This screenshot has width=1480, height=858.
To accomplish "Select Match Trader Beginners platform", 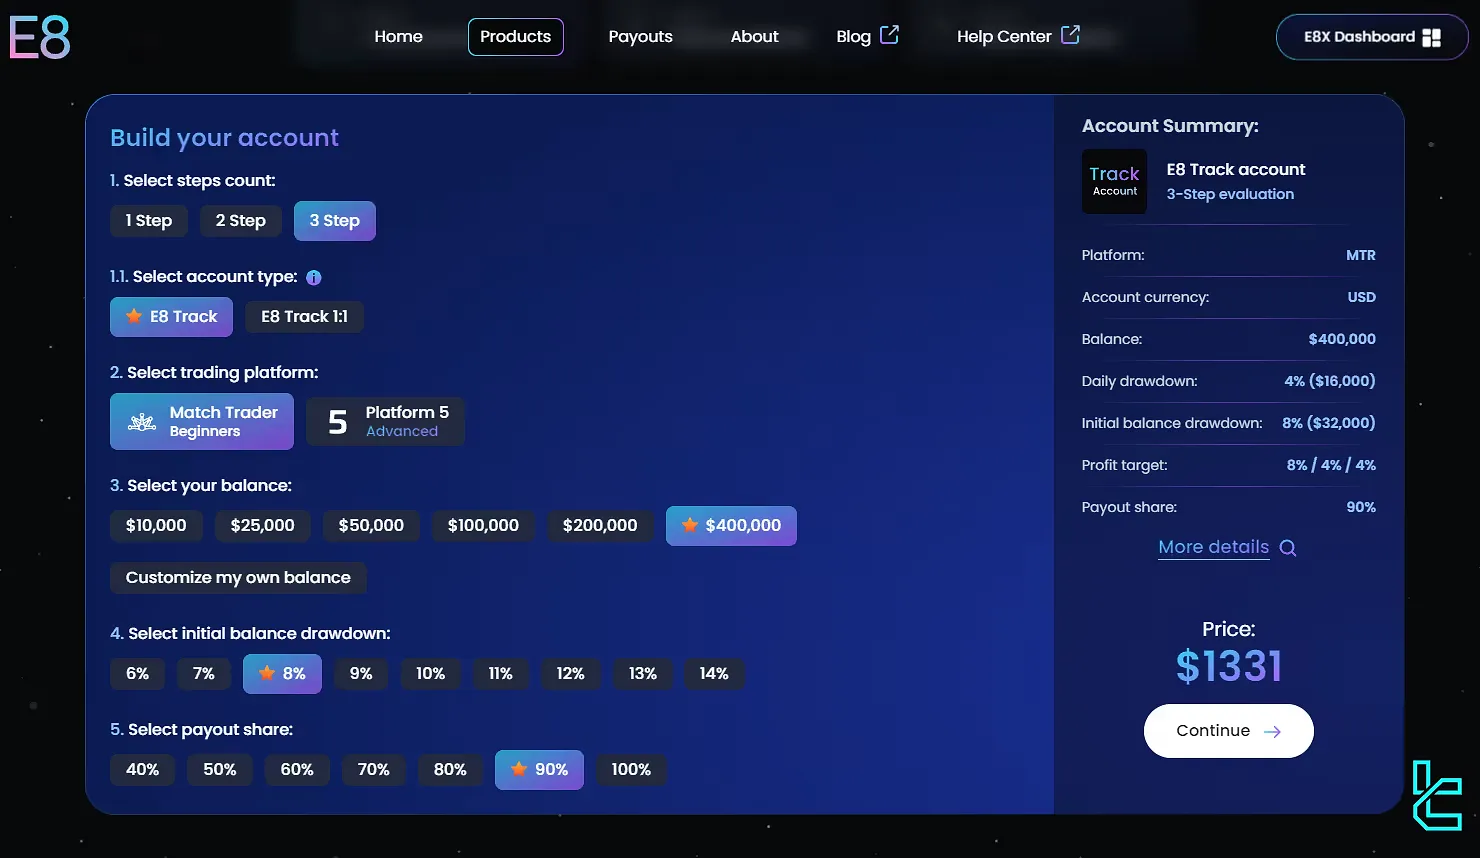I will pos(202,422).
